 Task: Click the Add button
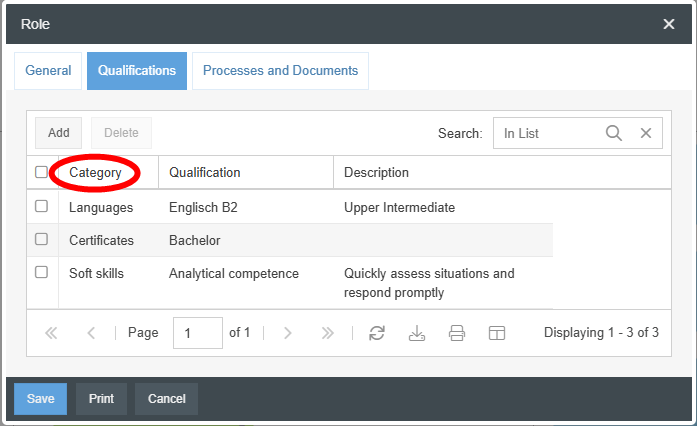click(59, 133)
